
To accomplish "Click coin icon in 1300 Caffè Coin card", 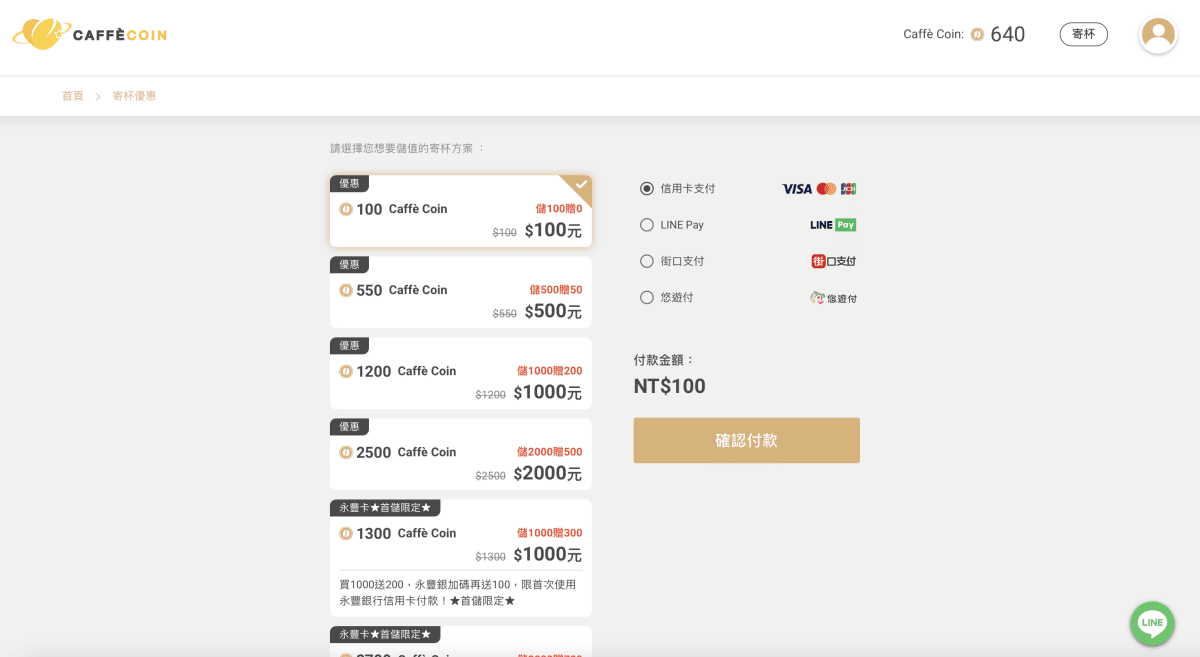I will pos(346,533).
